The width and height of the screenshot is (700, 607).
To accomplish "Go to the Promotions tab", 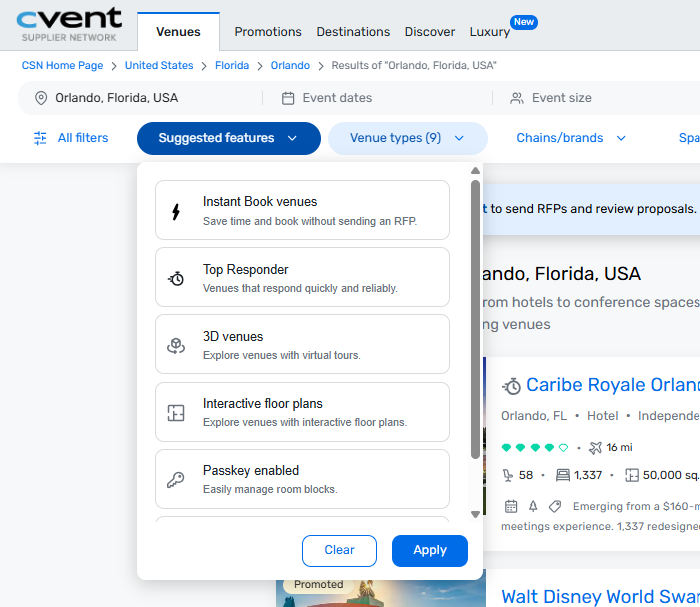I will tap(268, 32).
